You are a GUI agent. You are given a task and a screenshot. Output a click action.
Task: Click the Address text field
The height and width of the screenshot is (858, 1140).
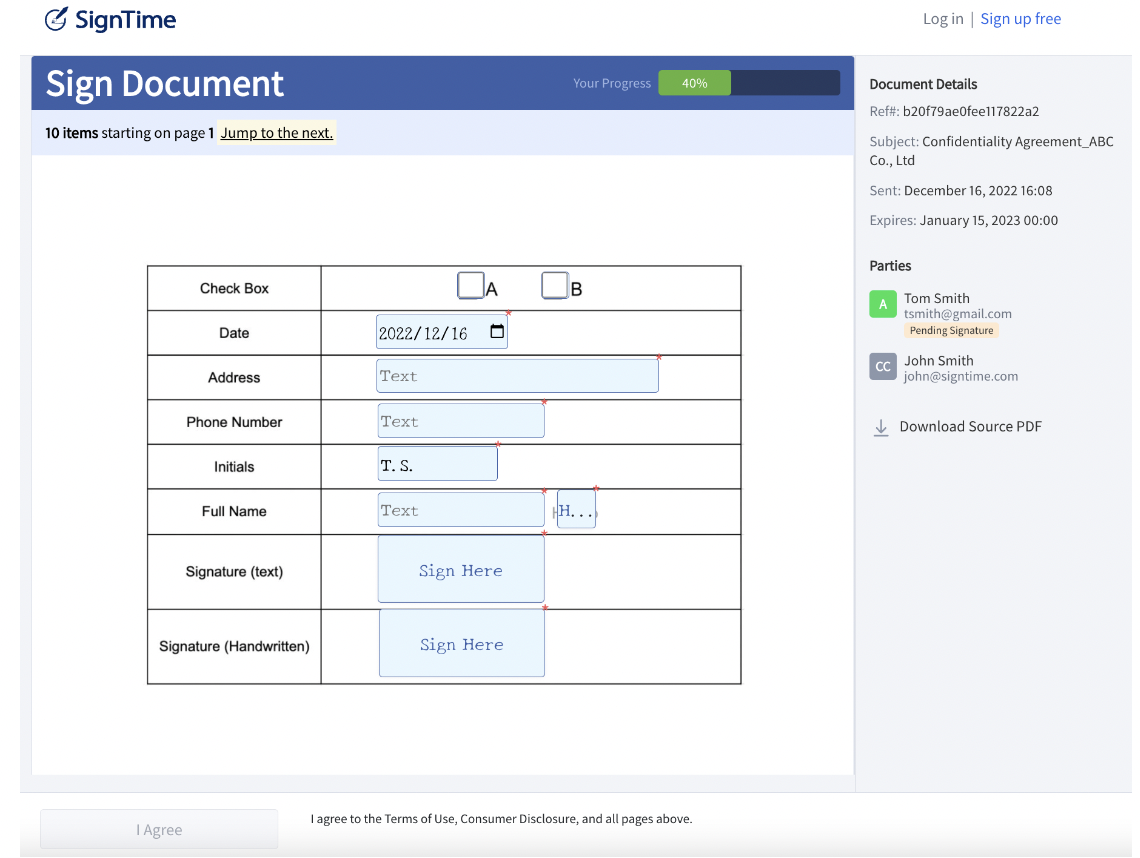click(517, 376)
